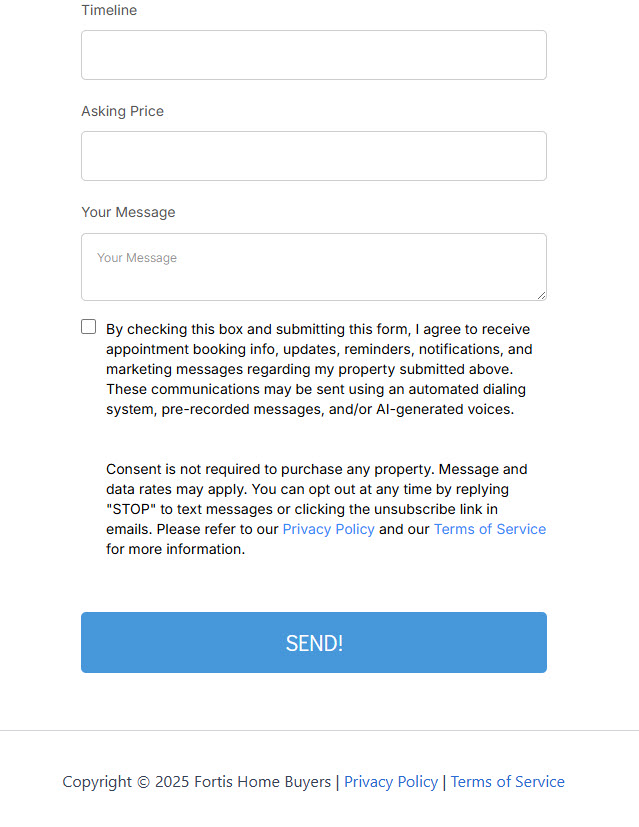The image size is (639, 827).
Task: Click the divider line above the footer
Action: pyautogui.click(x=319, y=731)
